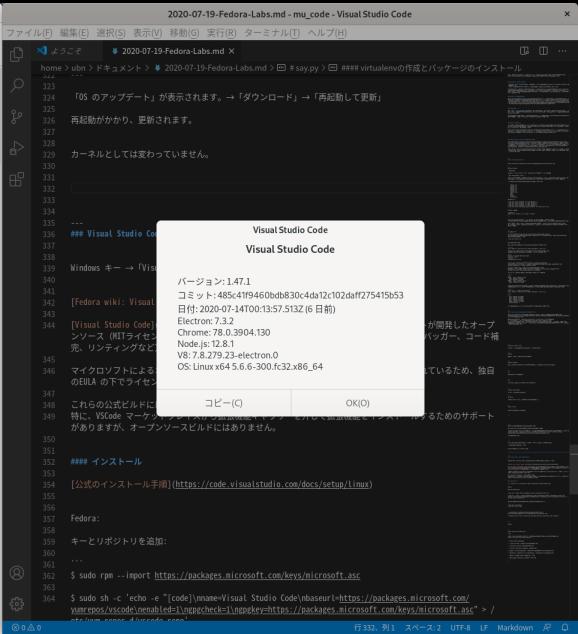Open the Explorer view in activity bar
Image resolution: width=578 pixels, height=634 pixels.
(16, 55)
